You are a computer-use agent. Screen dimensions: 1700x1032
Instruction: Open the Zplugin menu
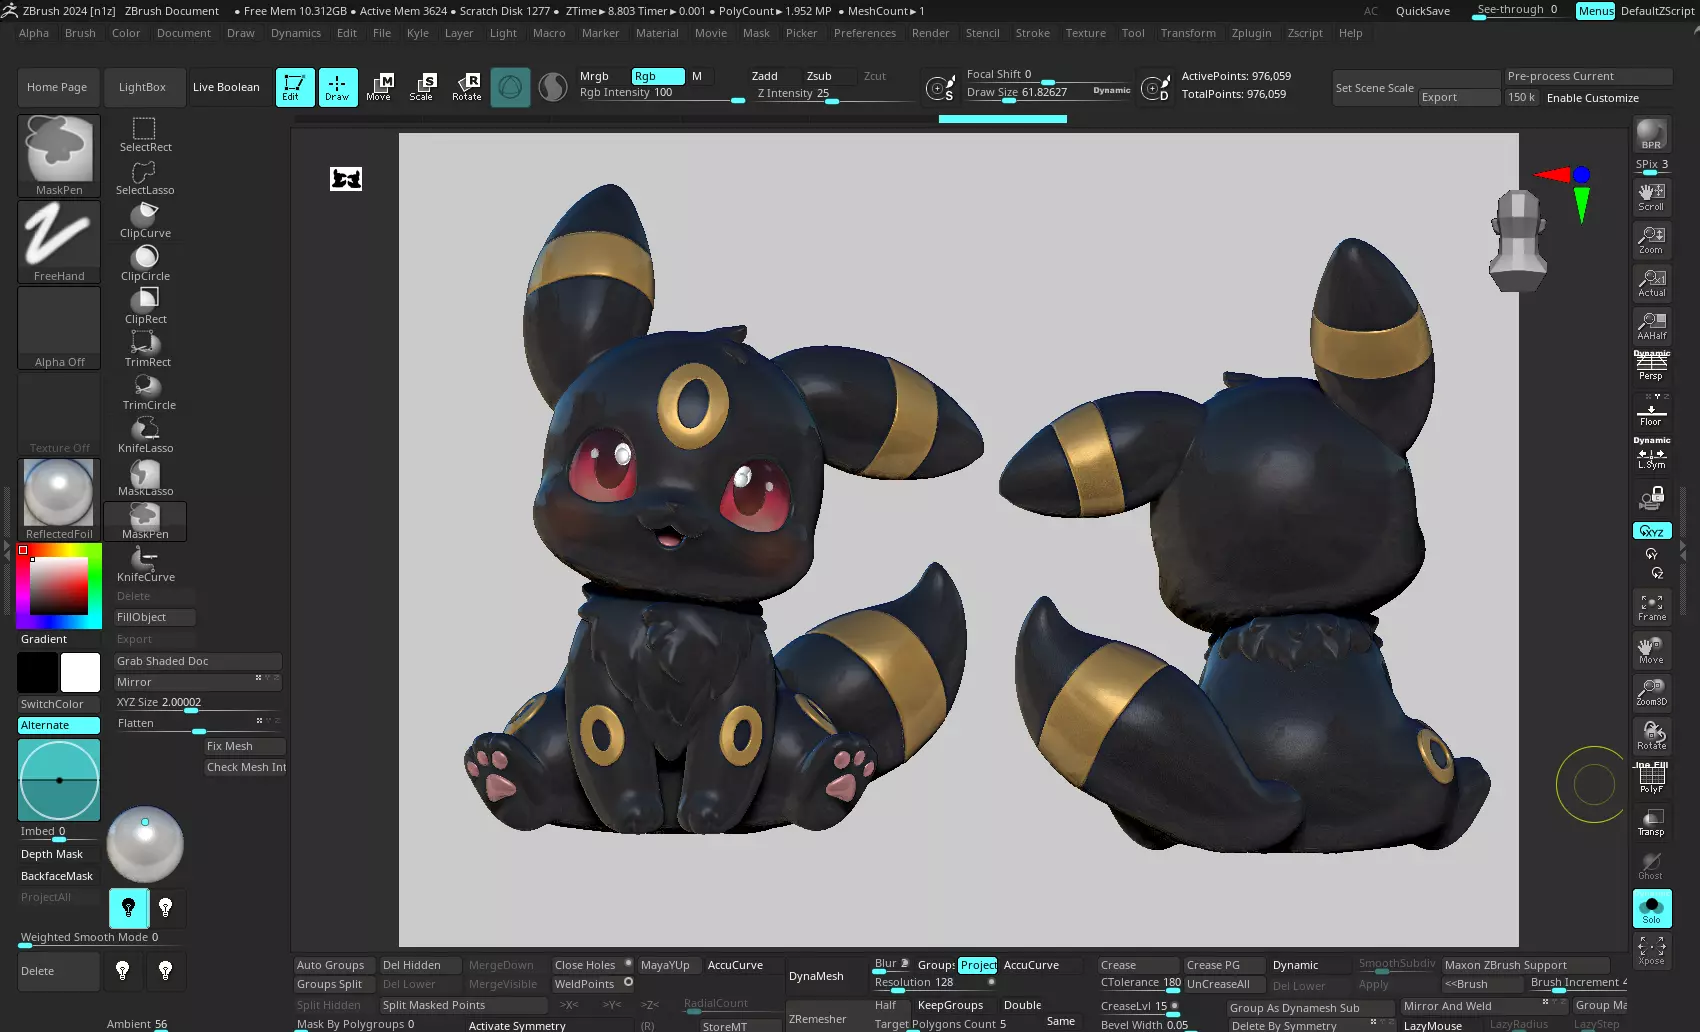1251,33
